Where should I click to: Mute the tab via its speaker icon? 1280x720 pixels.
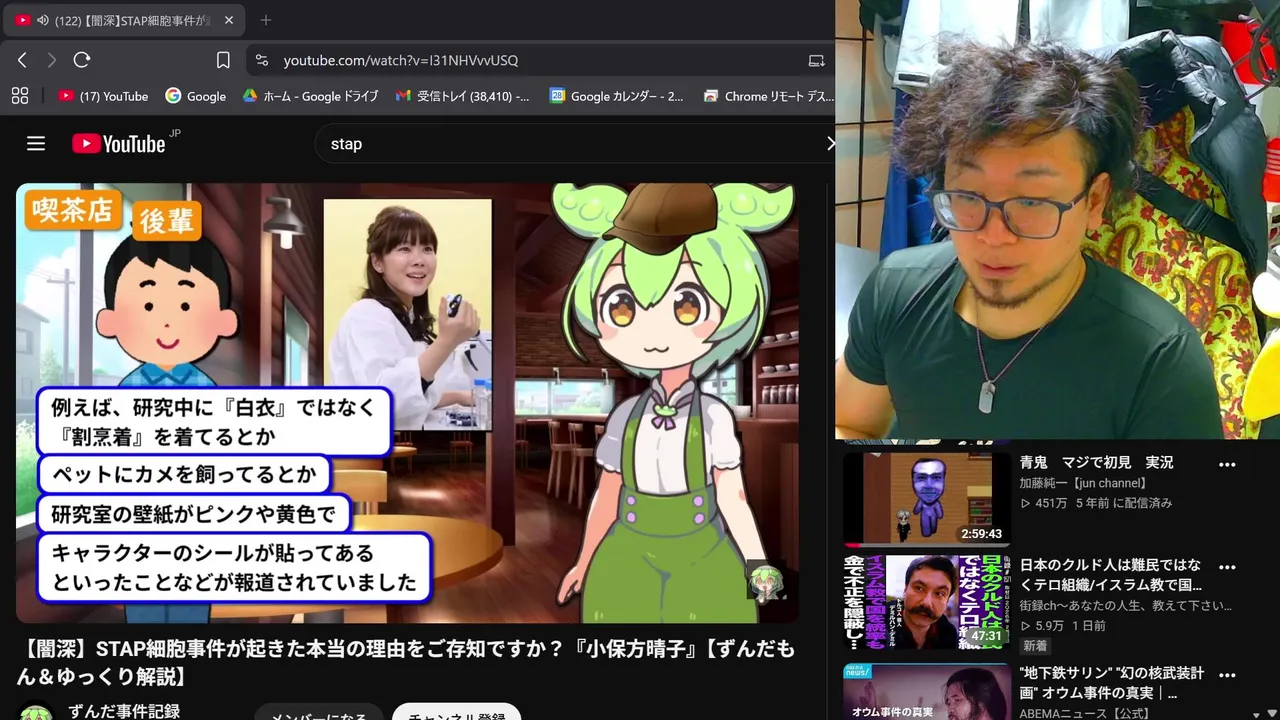(x=42, y=20)
